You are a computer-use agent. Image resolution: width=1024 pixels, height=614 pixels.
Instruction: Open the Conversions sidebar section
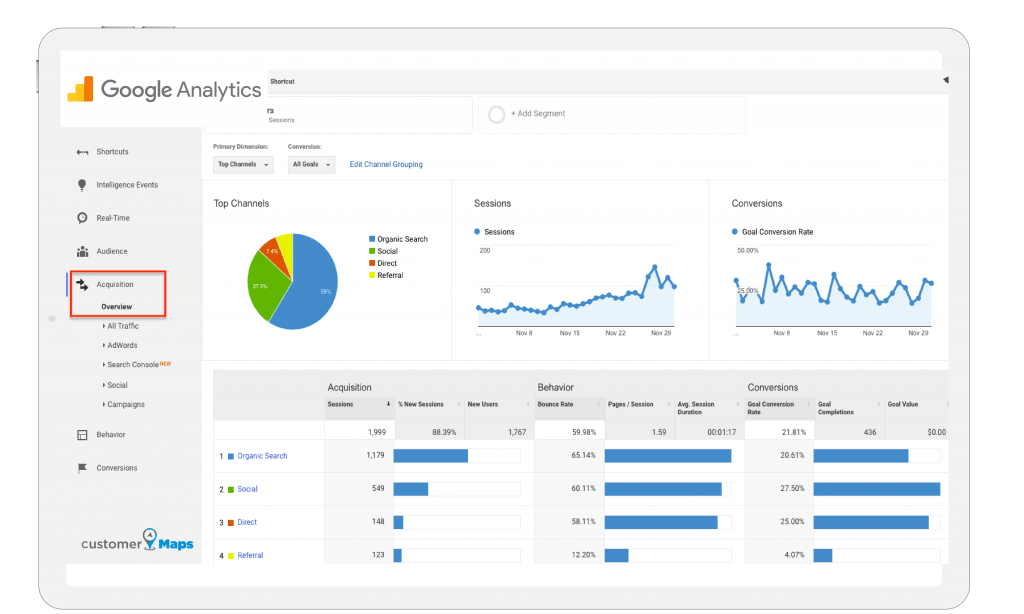[x=117, y=468]
